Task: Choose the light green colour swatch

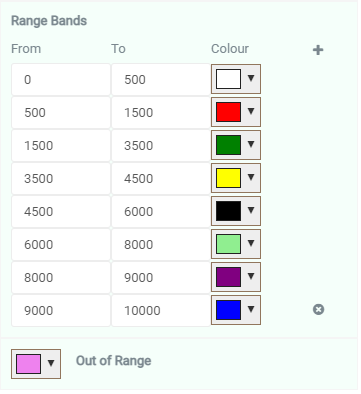Action: coord(228,244)
